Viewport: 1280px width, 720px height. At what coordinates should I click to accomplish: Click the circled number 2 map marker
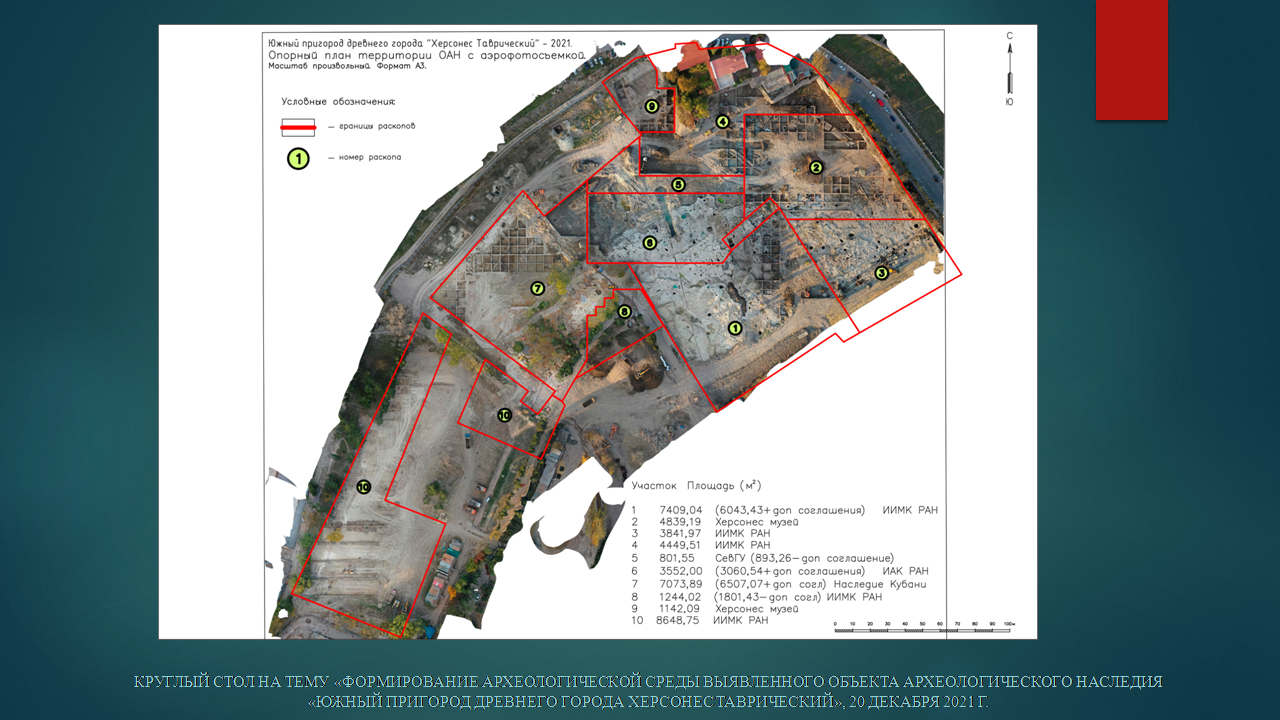click(816, 168)
